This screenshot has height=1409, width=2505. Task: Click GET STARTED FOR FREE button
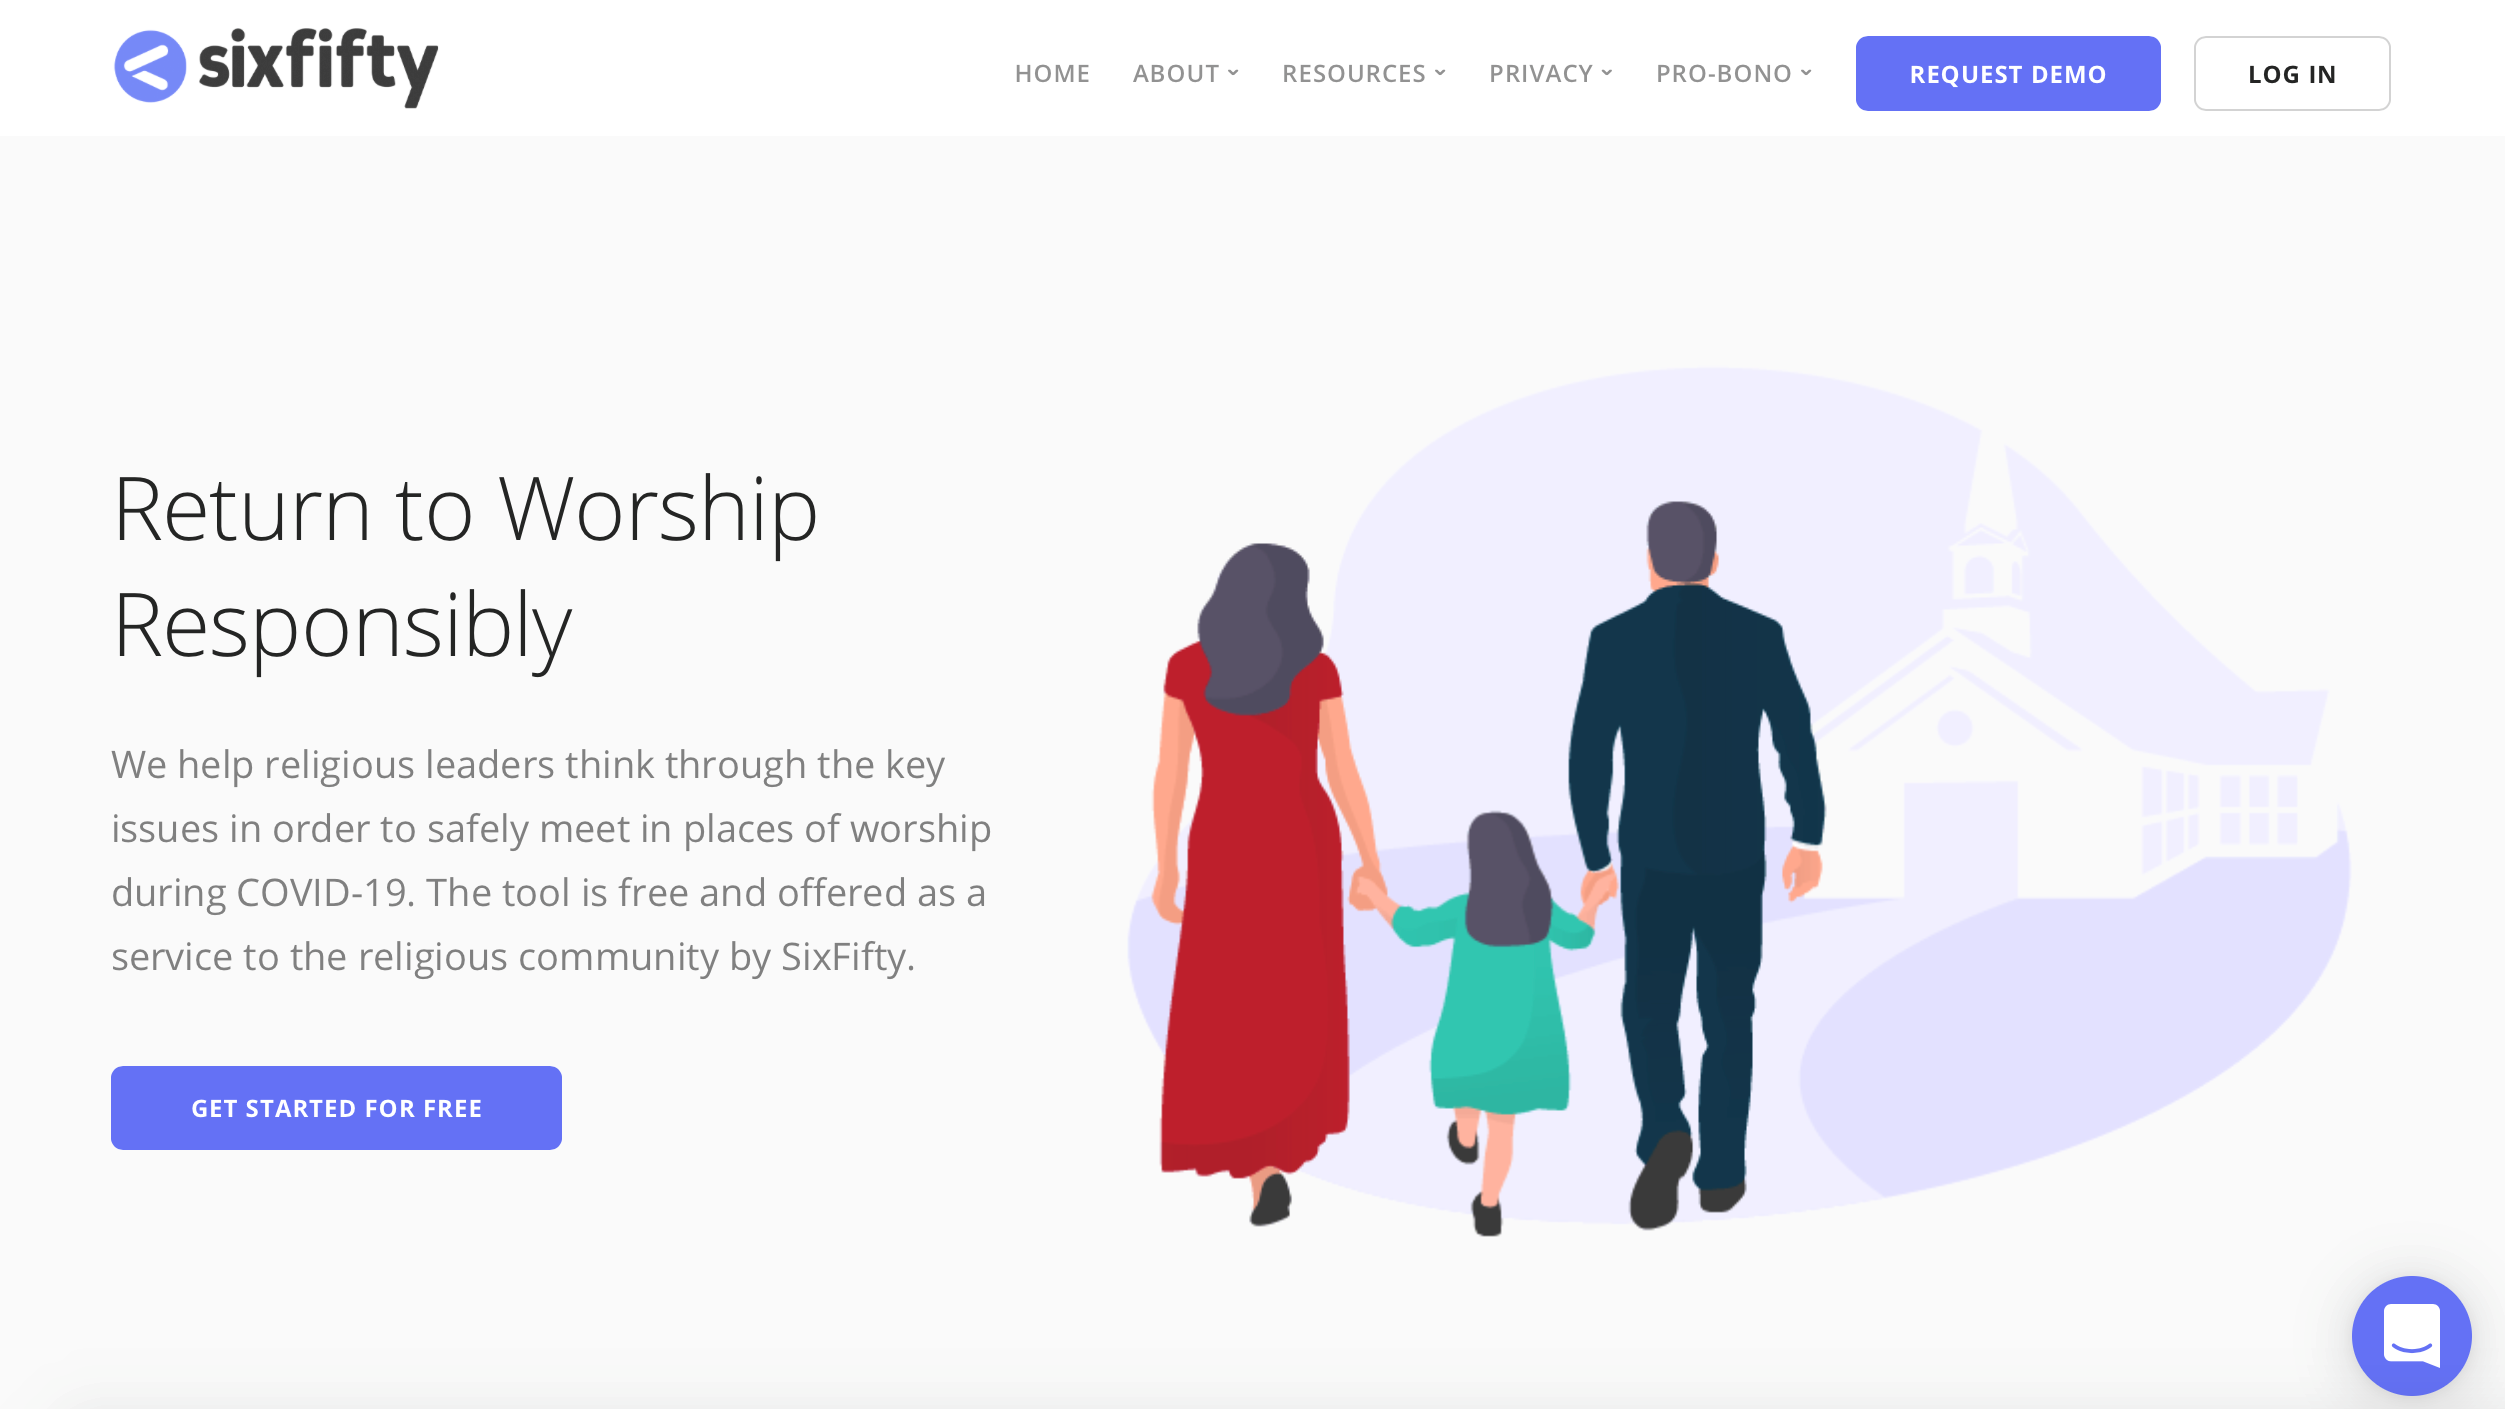pos(337,1108)
